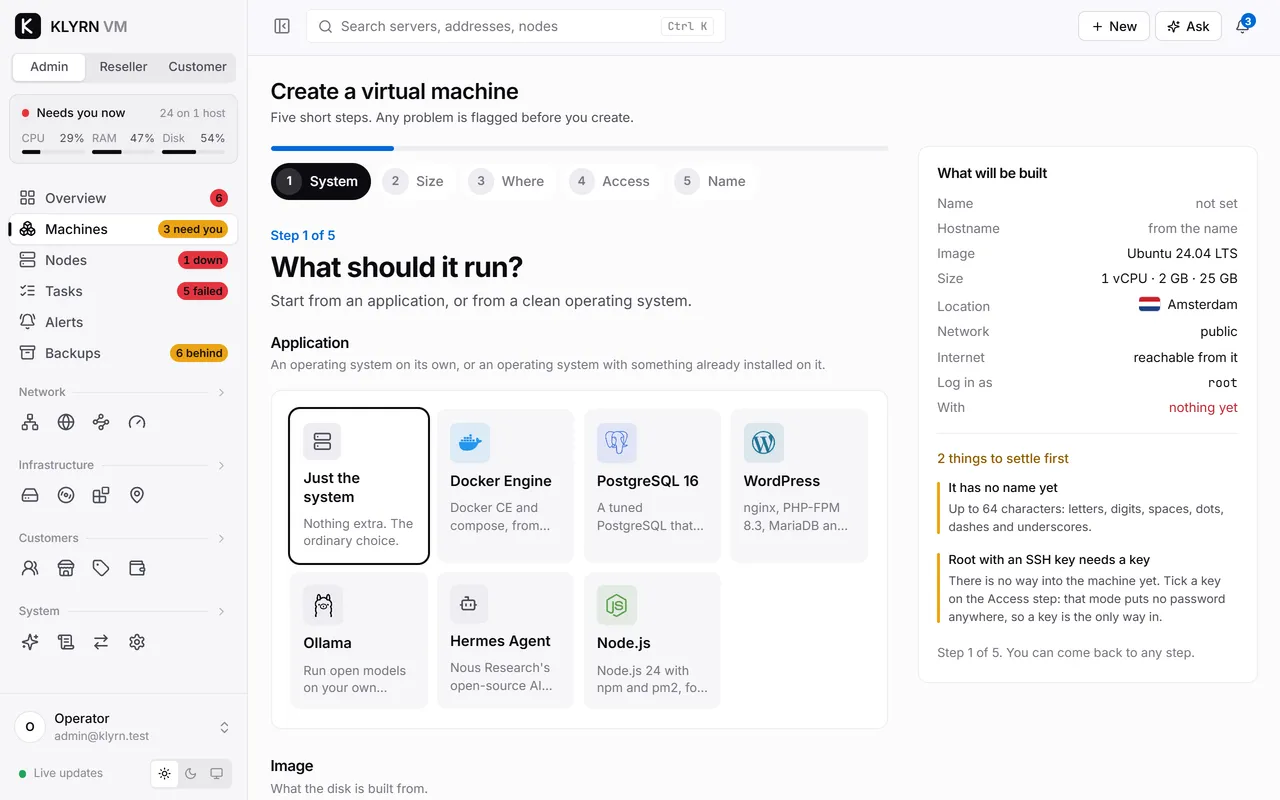
Task: Open the blocks grid icon under Infrastructure
Action: [x=101, y=495]
